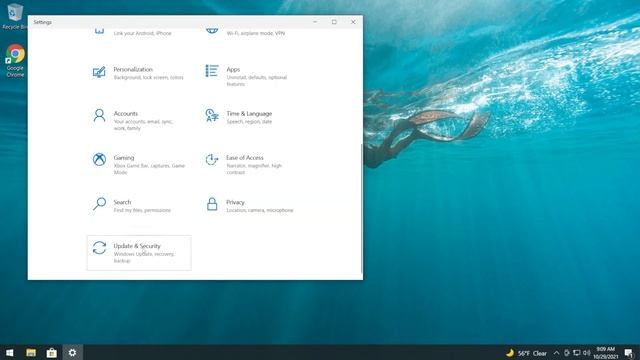Open the Privacy lock icon
Screen dimensions: 640x360
point(212,204)
